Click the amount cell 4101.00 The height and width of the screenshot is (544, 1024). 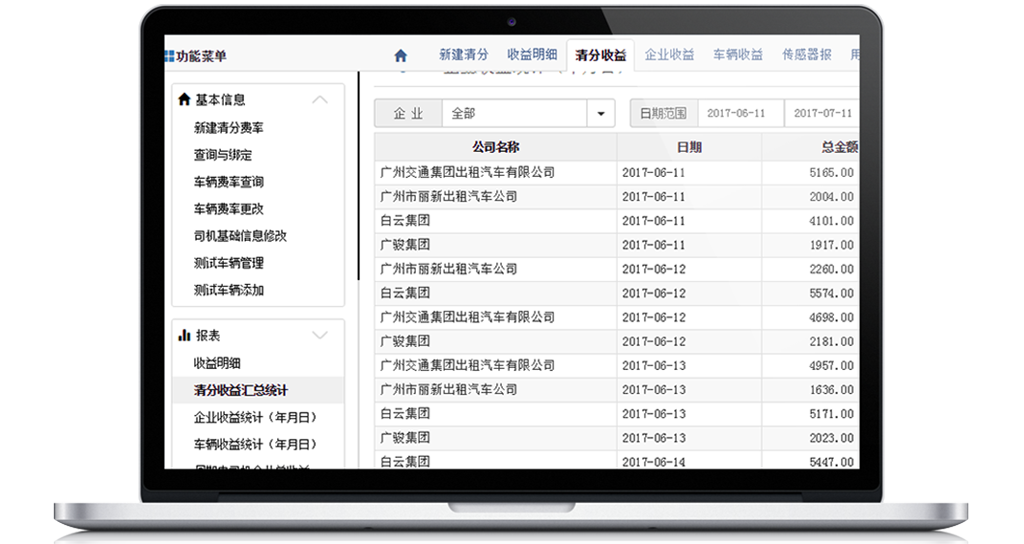coord(831,221)
